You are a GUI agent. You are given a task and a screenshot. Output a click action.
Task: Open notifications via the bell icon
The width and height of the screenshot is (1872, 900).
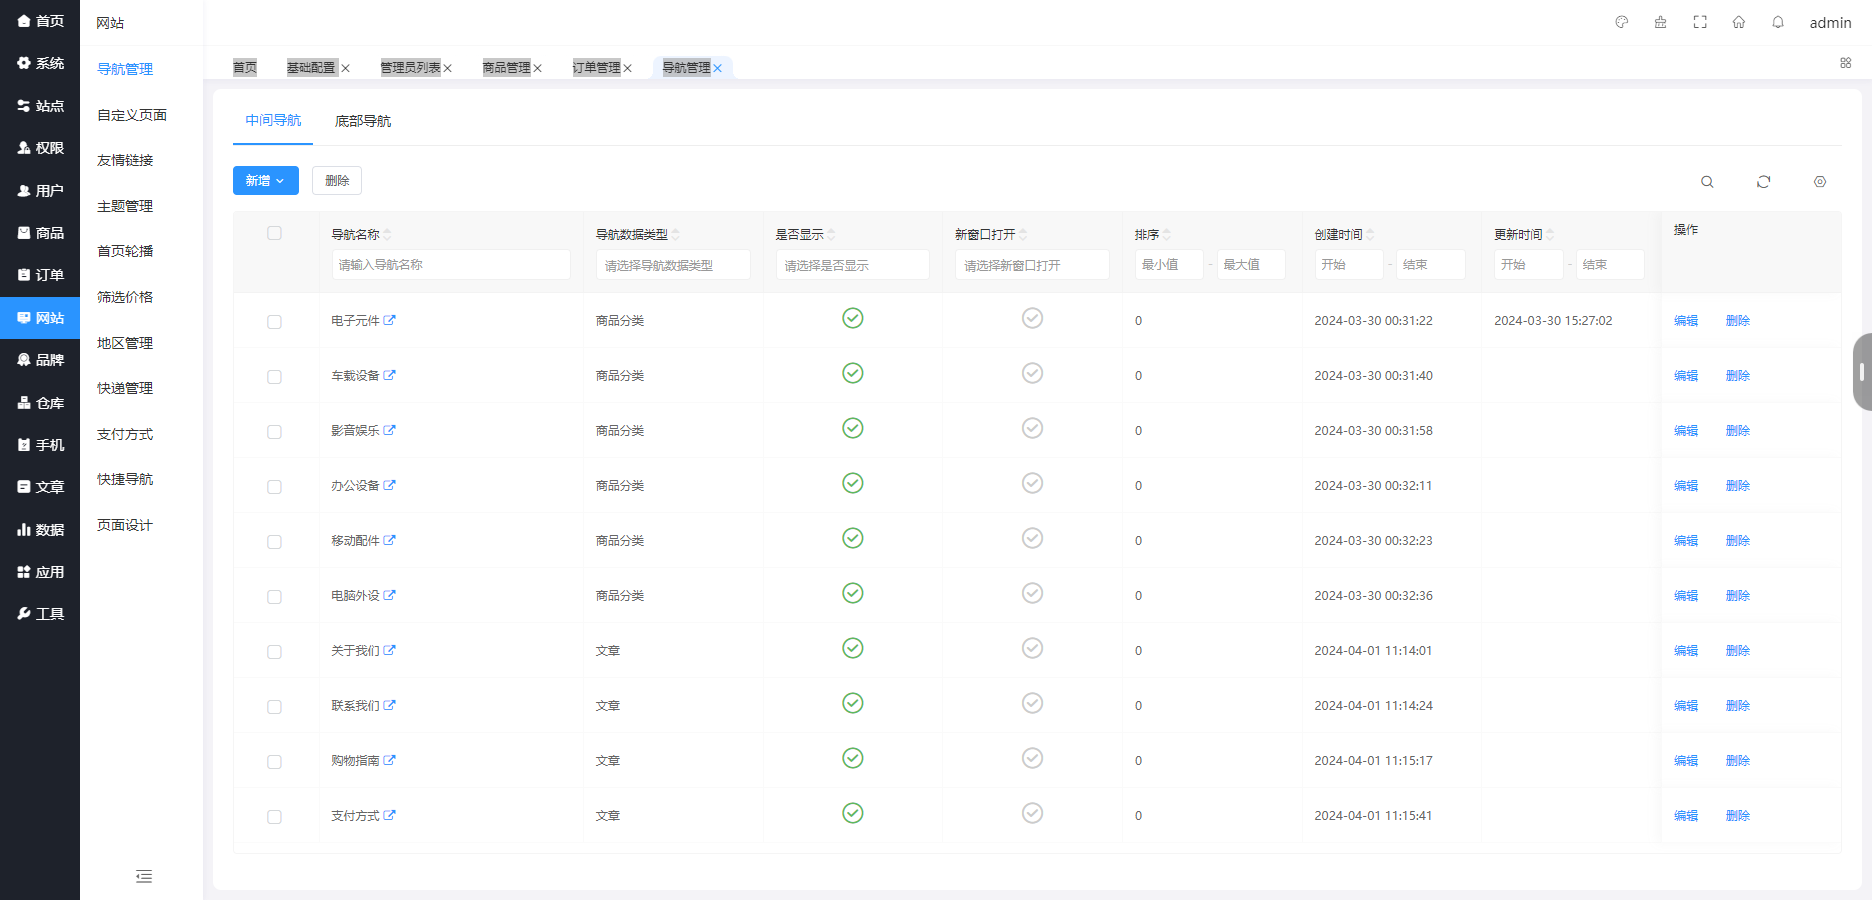click(1778, 21)
